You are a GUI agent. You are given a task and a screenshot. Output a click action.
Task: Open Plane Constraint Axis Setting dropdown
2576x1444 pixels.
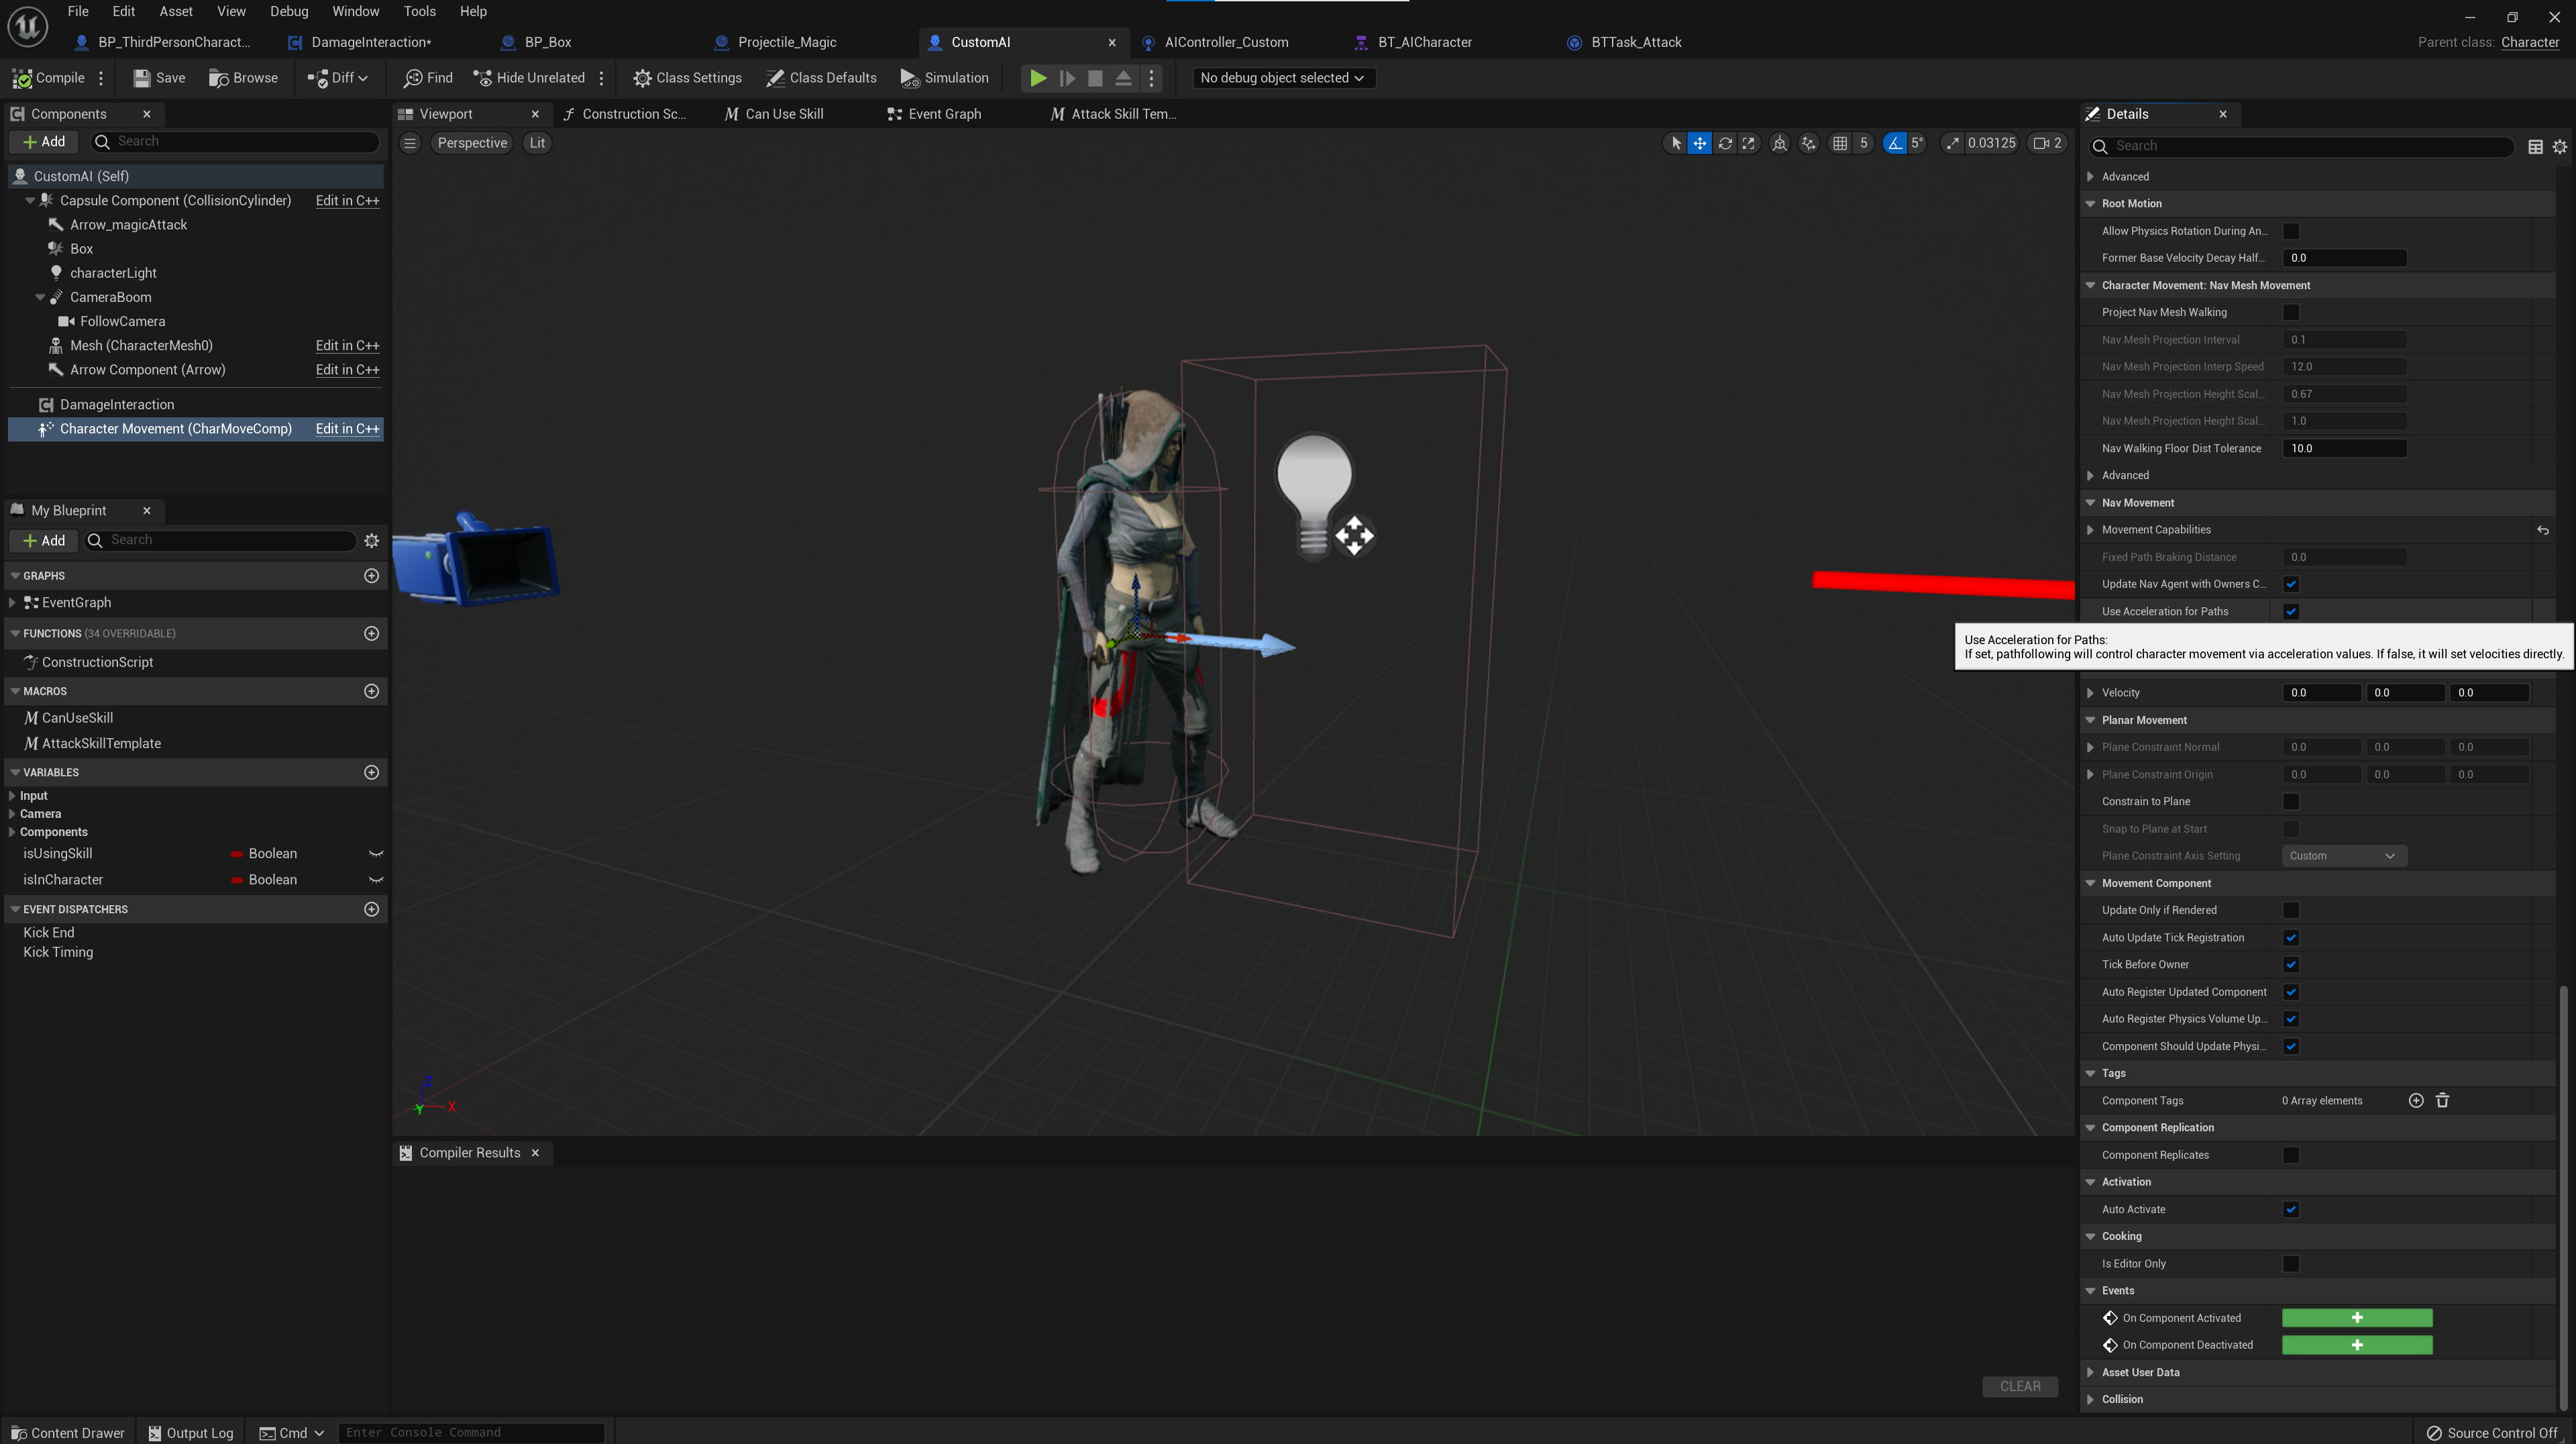click(x=2344, y=856)
